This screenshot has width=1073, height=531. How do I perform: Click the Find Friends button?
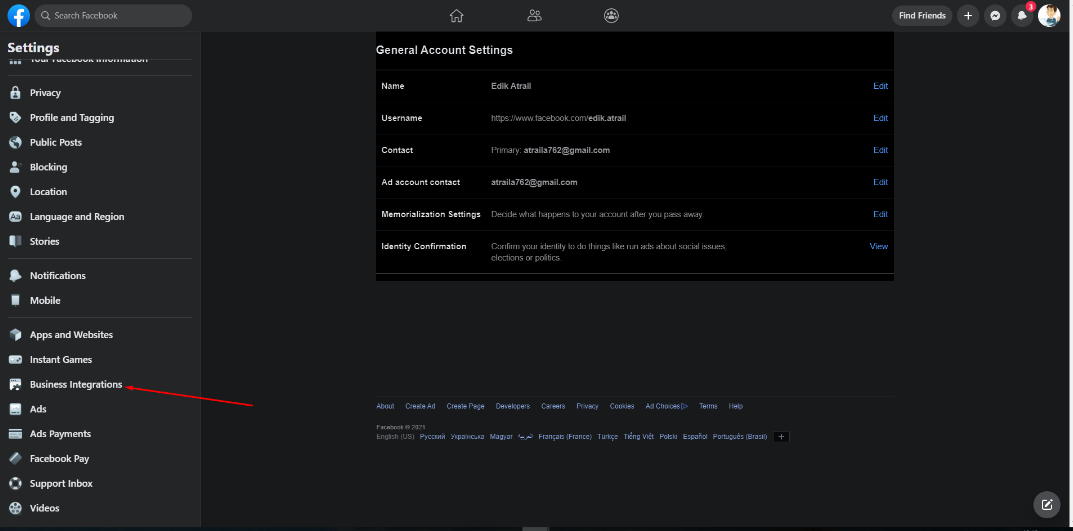[921, 16]
